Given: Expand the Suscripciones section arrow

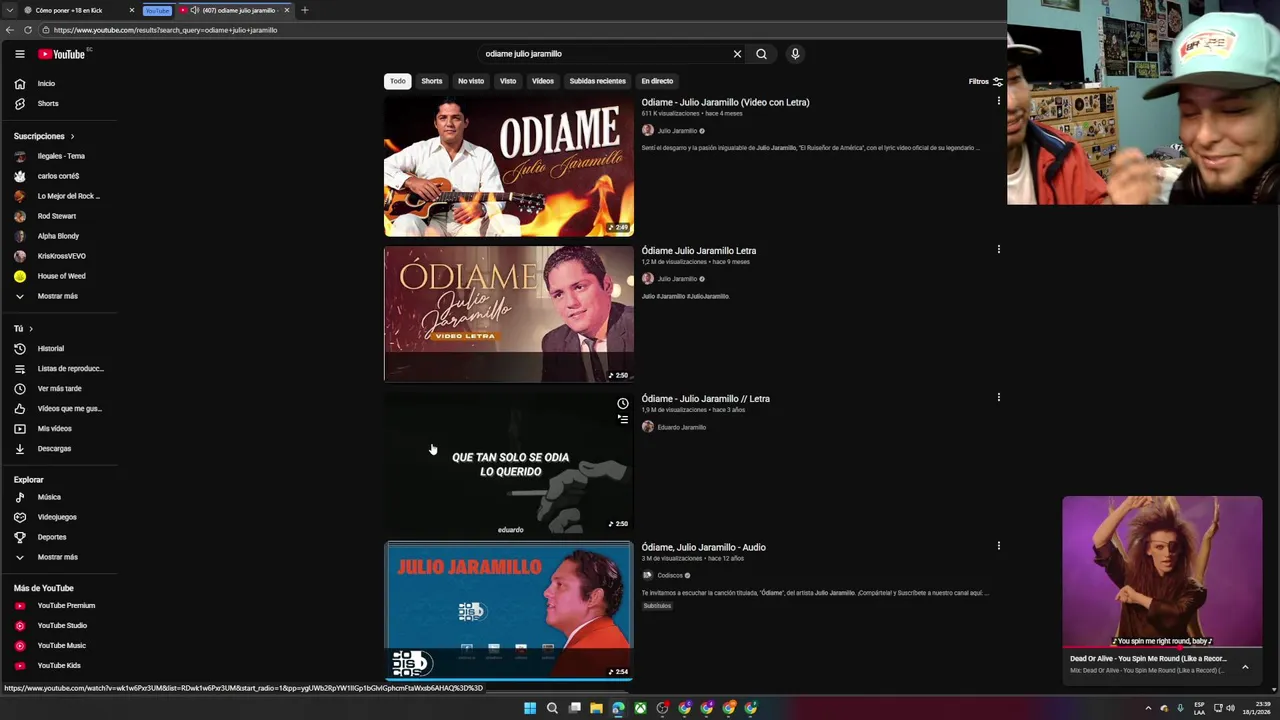Looking at the screenshot, I should tap(72, 136).
